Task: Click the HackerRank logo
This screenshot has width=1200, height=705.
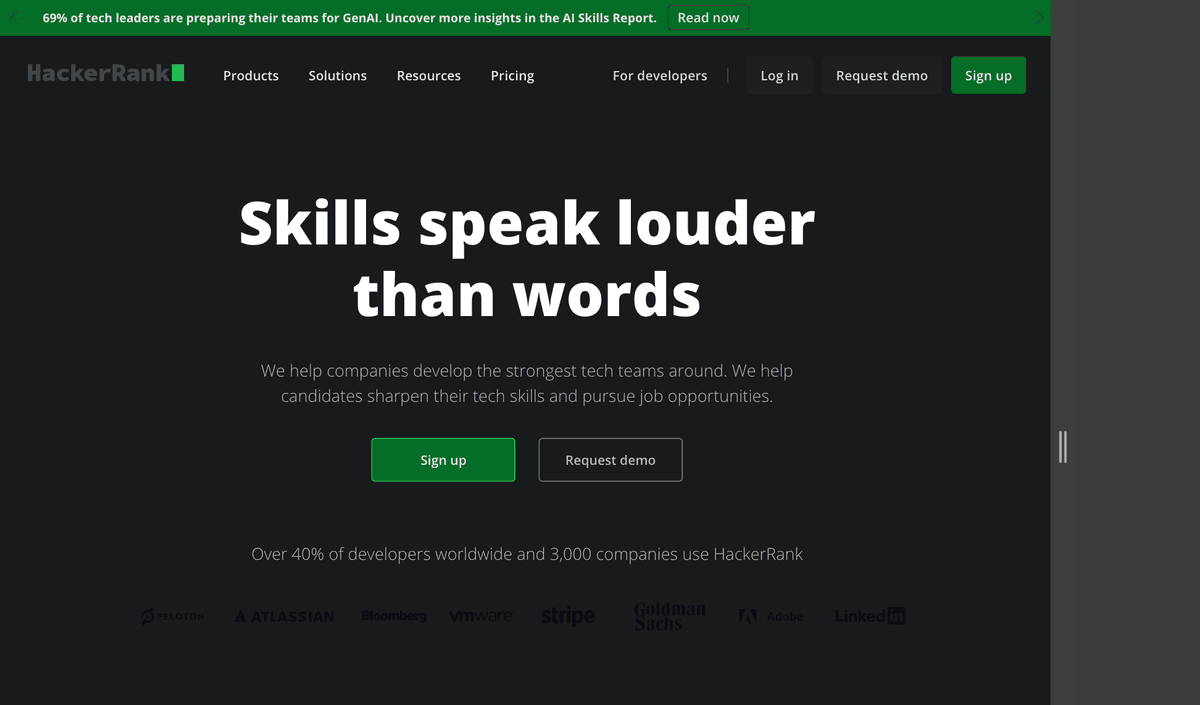Action: (105, 72)
